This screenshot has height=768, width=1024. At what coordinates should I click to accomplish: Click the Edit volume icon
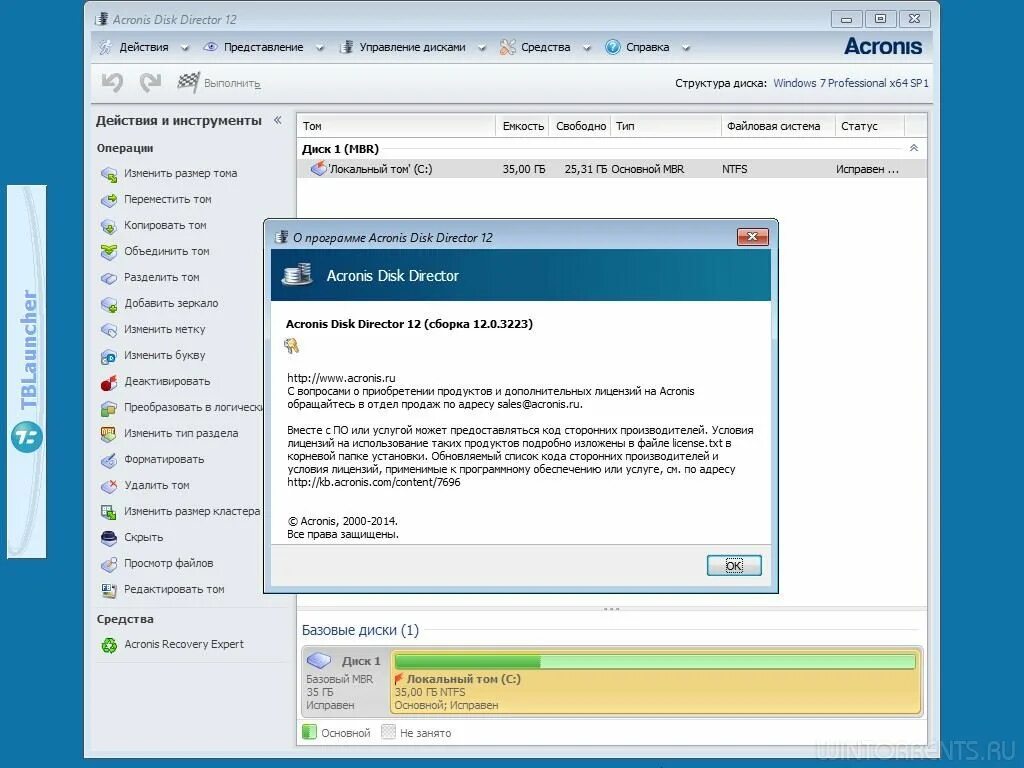108,590
